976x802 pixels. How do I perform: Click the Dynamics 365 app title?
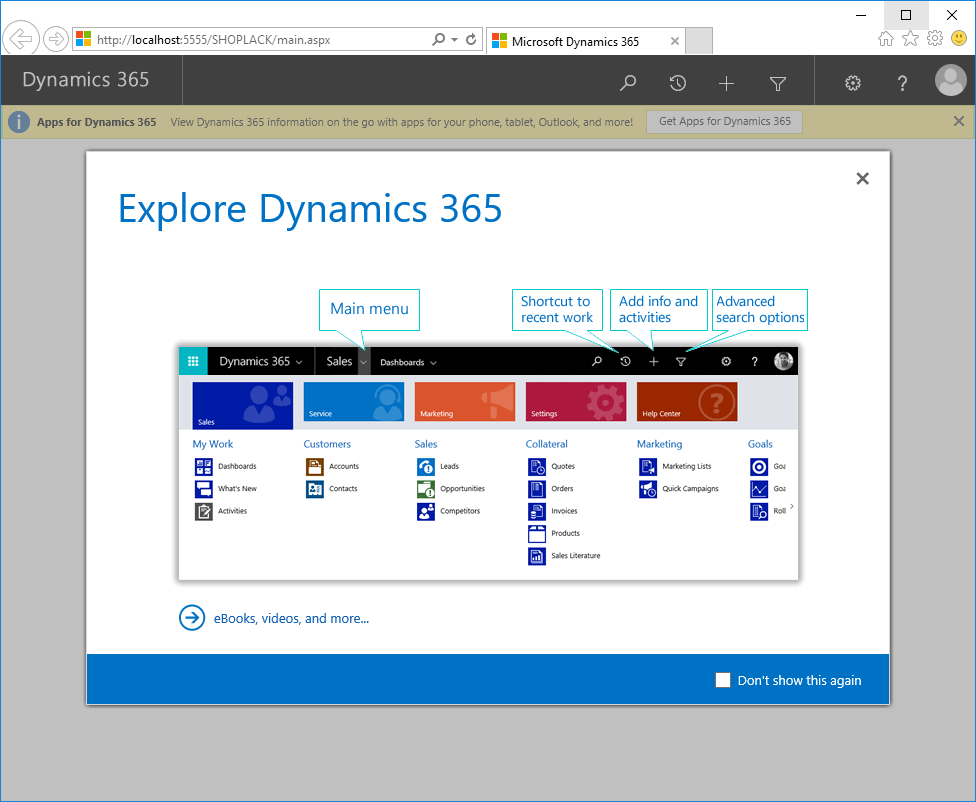pyautogui.click(x=86, y=80)
